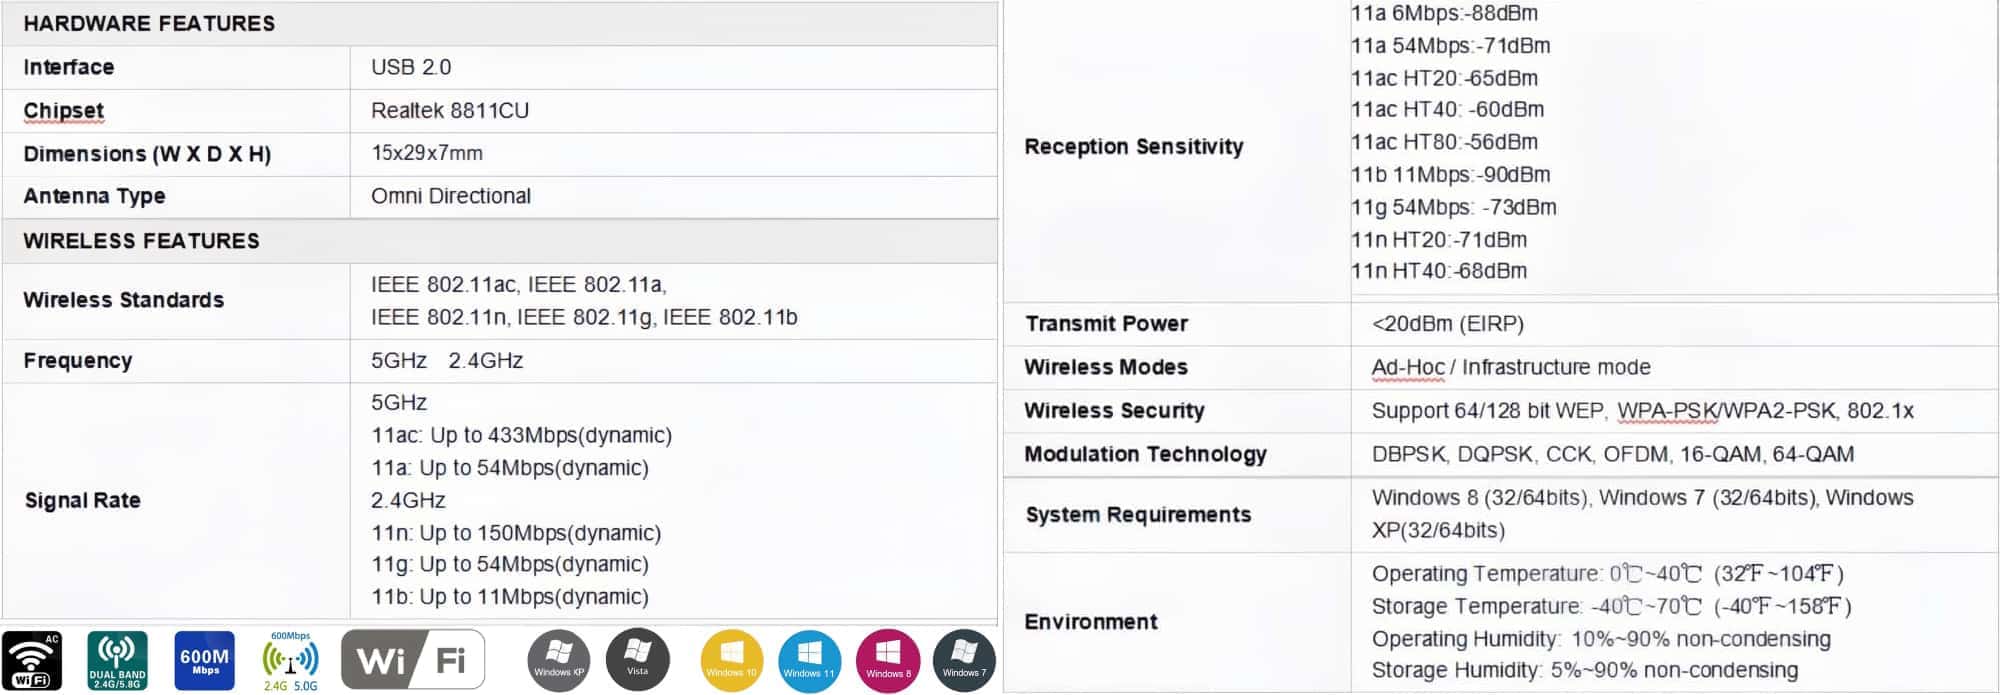Click the HARDWARE FEATURES section header
The height and width of the screenshot is (695, 2000).
coord(149,24)
